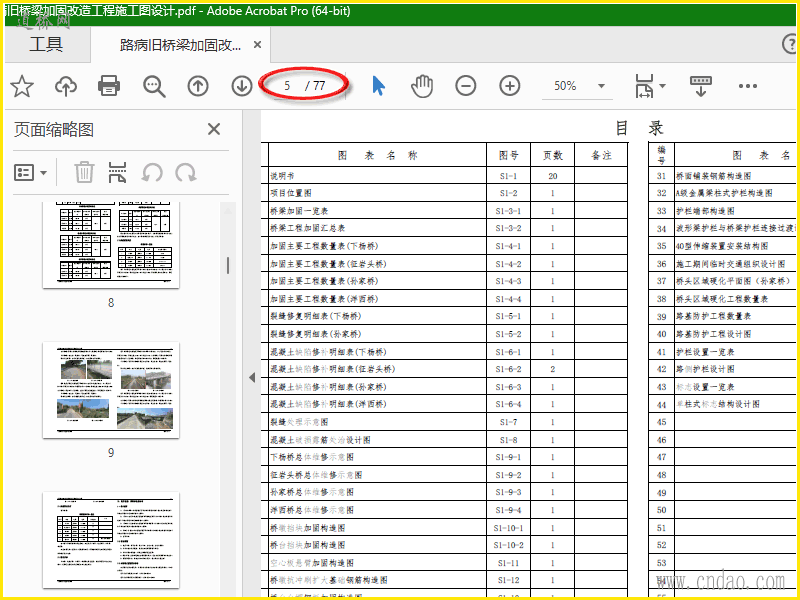Open the find text magnifier tool

(x=154, y=86)
